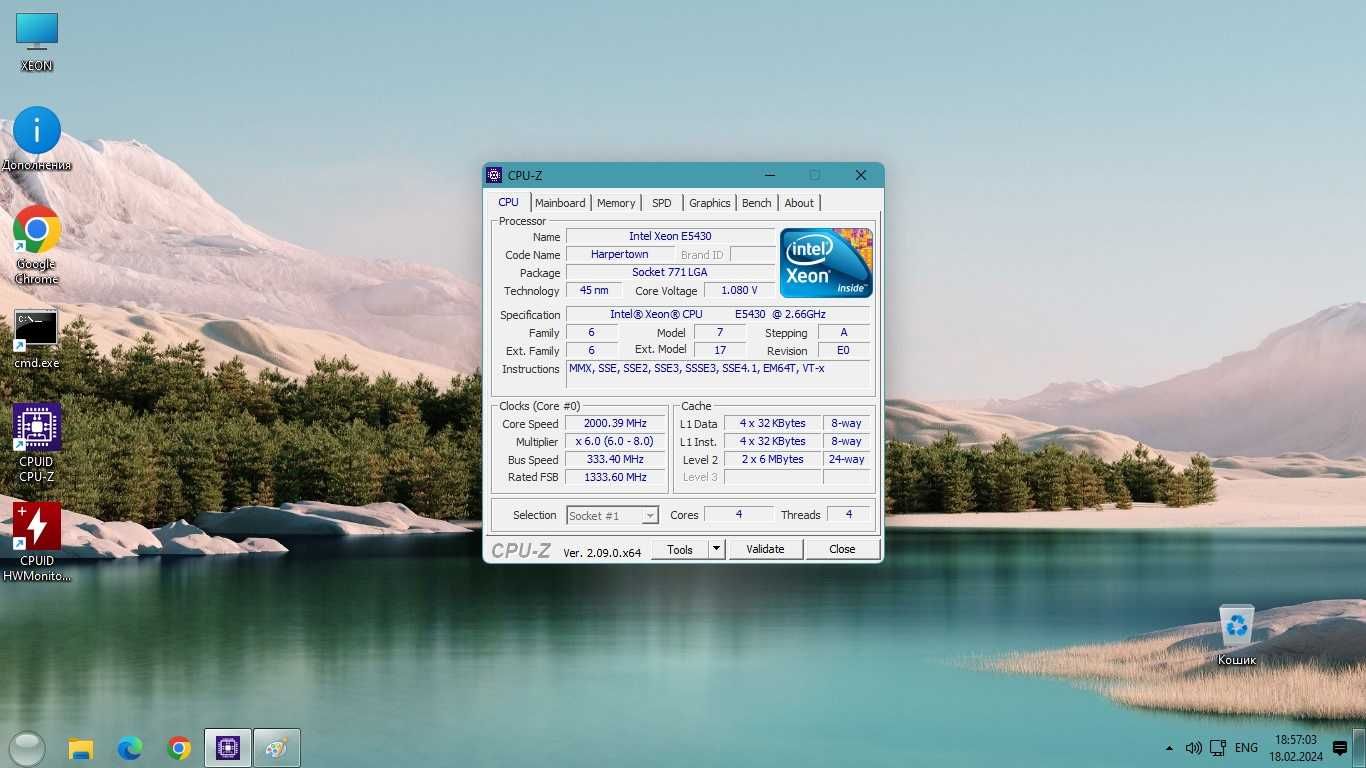This screenshot has width=1366, height=768.
Task: Click the empty Brand ID field
Action: [752, 255]
